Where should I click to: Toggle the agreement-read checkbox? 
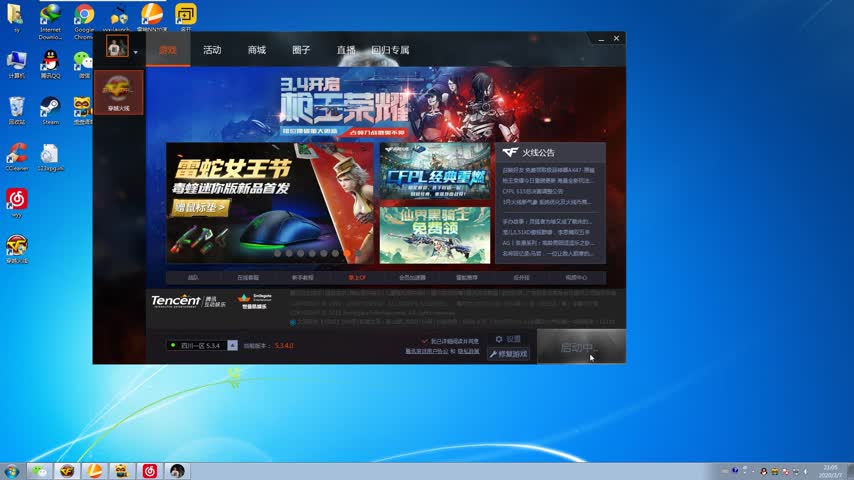pyautogui.click(x=424, y=342)
